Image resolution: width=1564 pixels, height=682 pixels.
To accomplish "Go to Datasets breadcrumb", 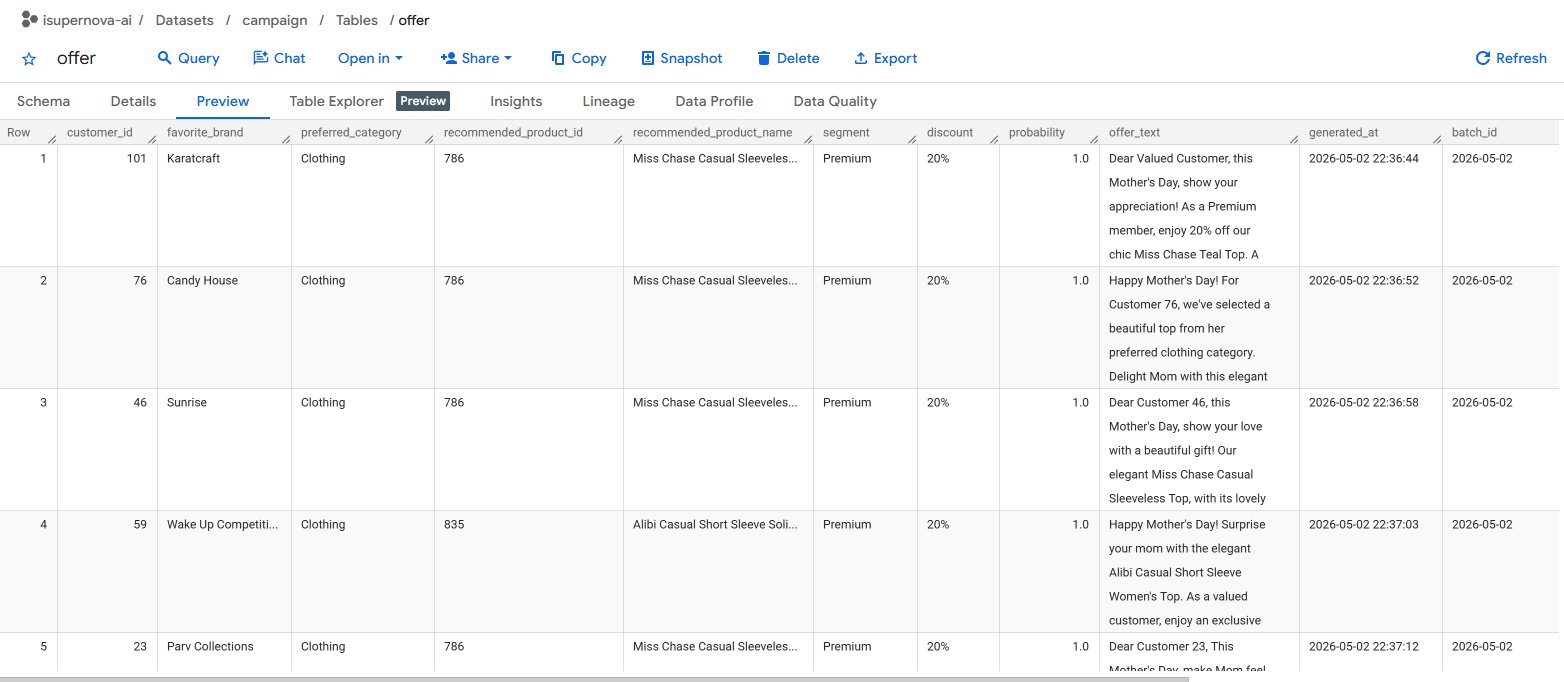I will [184, 19].
